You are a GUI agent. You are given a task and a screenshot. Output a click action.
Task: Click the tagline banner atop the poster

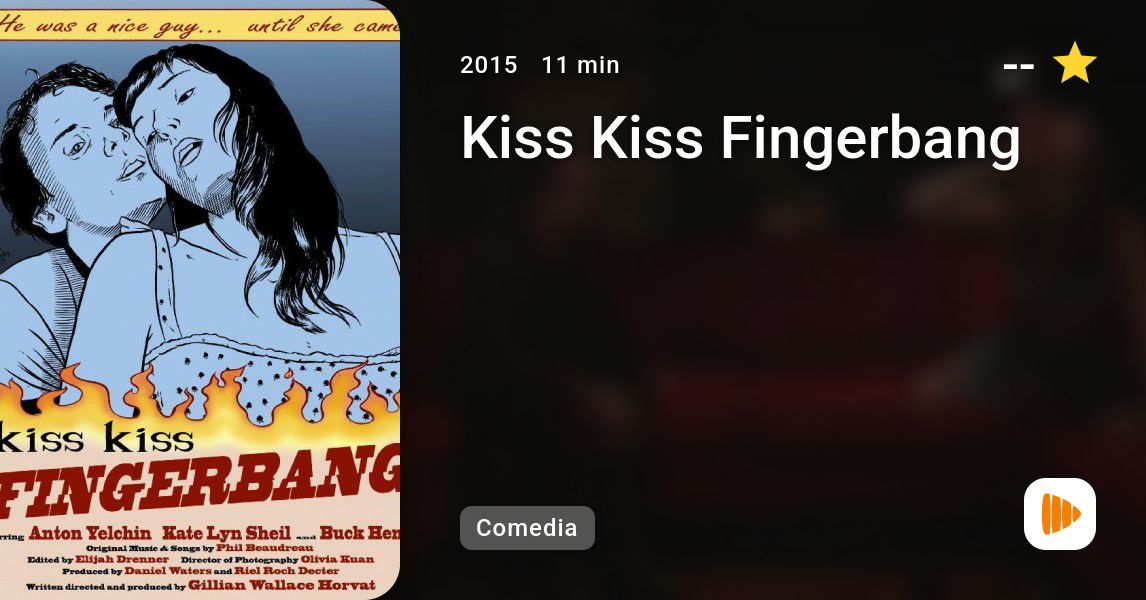pyautogui.click(x=200, y=26)
